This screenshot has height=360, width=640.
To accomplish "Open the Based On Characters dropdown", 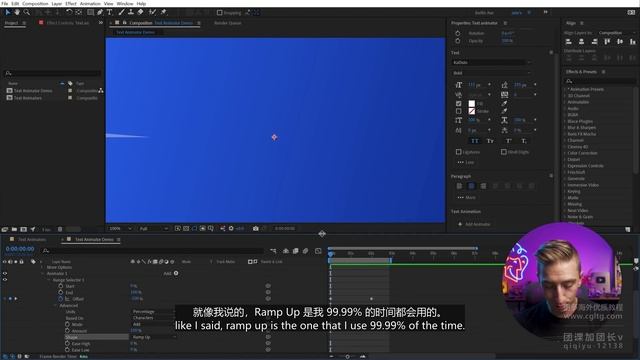I will (x=153, y=318).
